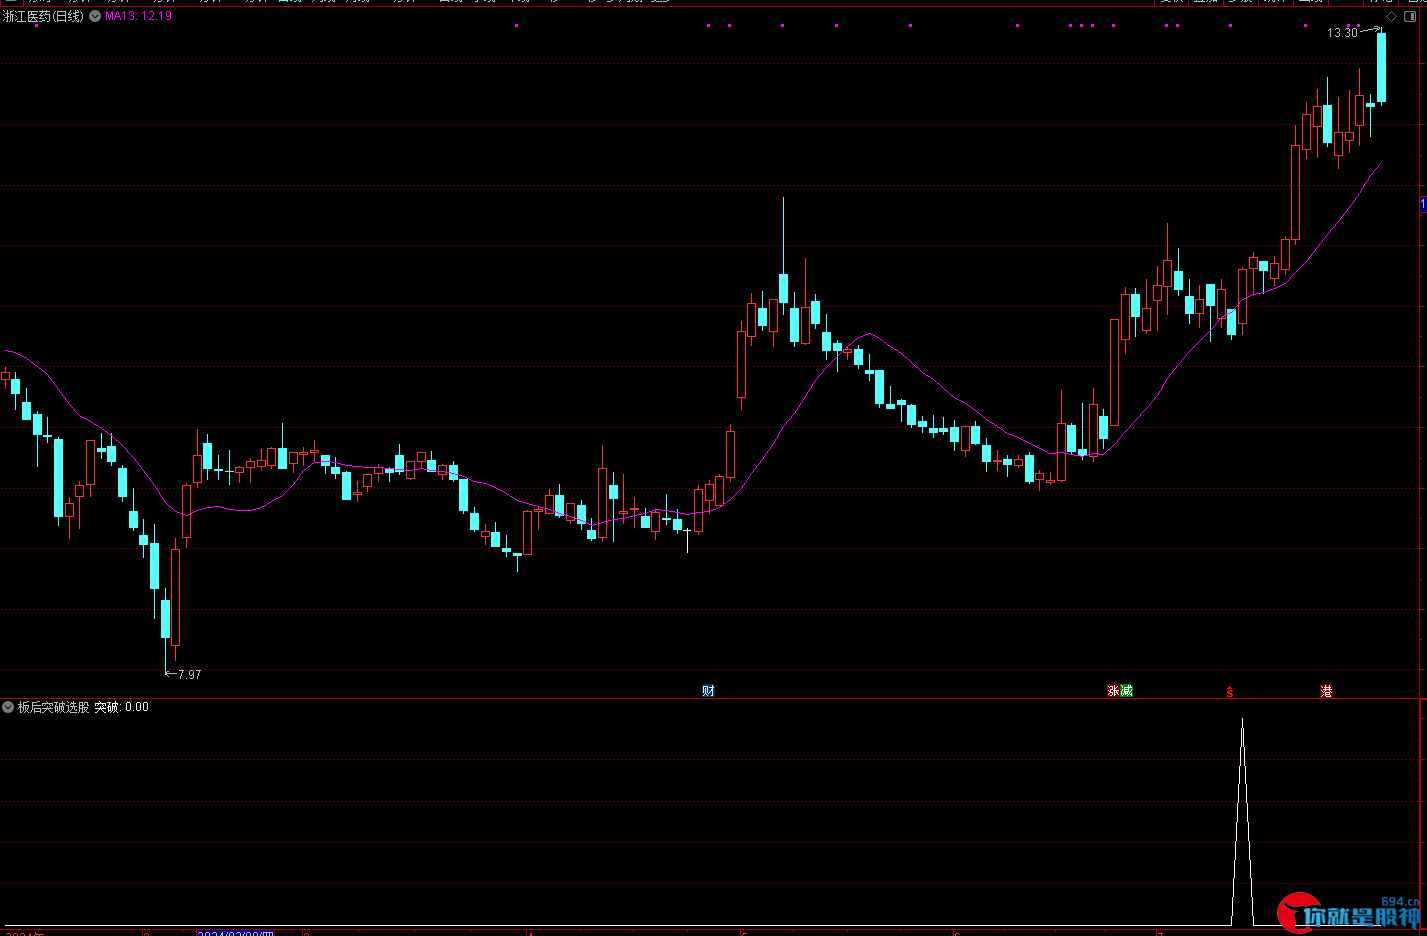
Task: Click the 13.30 high price label
Action: pos(1342,33)
